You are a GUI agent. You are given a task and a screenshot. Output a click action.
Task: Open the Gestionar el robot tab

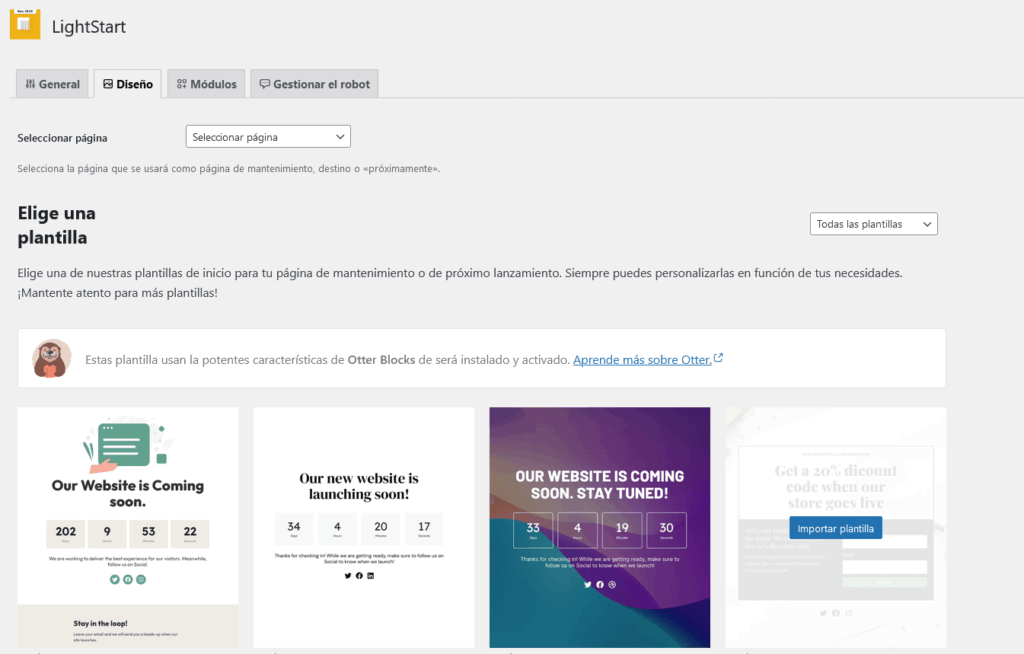pos(314,83)
